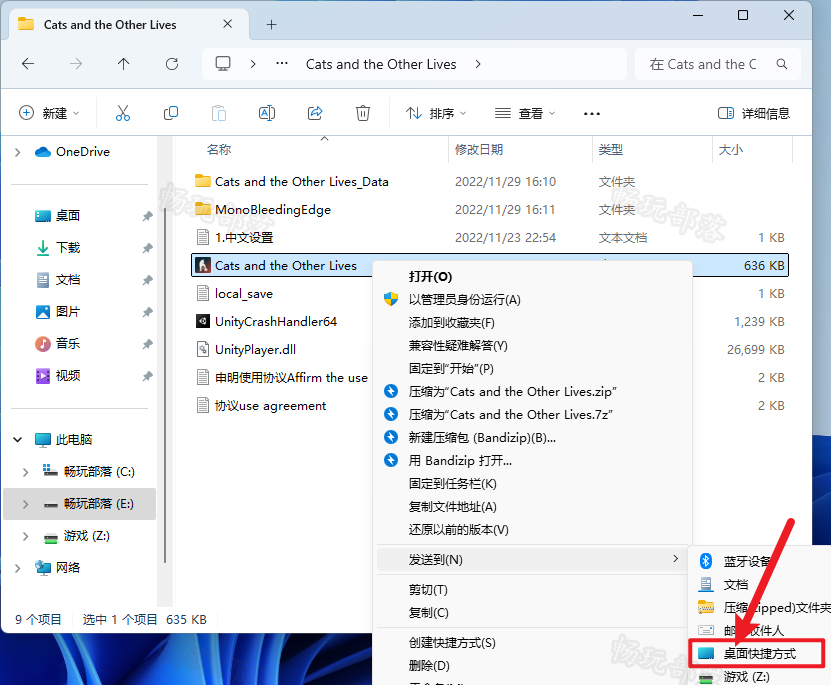
Task: Click the address bar computer icon
Action: pyautogui.click(x=223, y=64)
